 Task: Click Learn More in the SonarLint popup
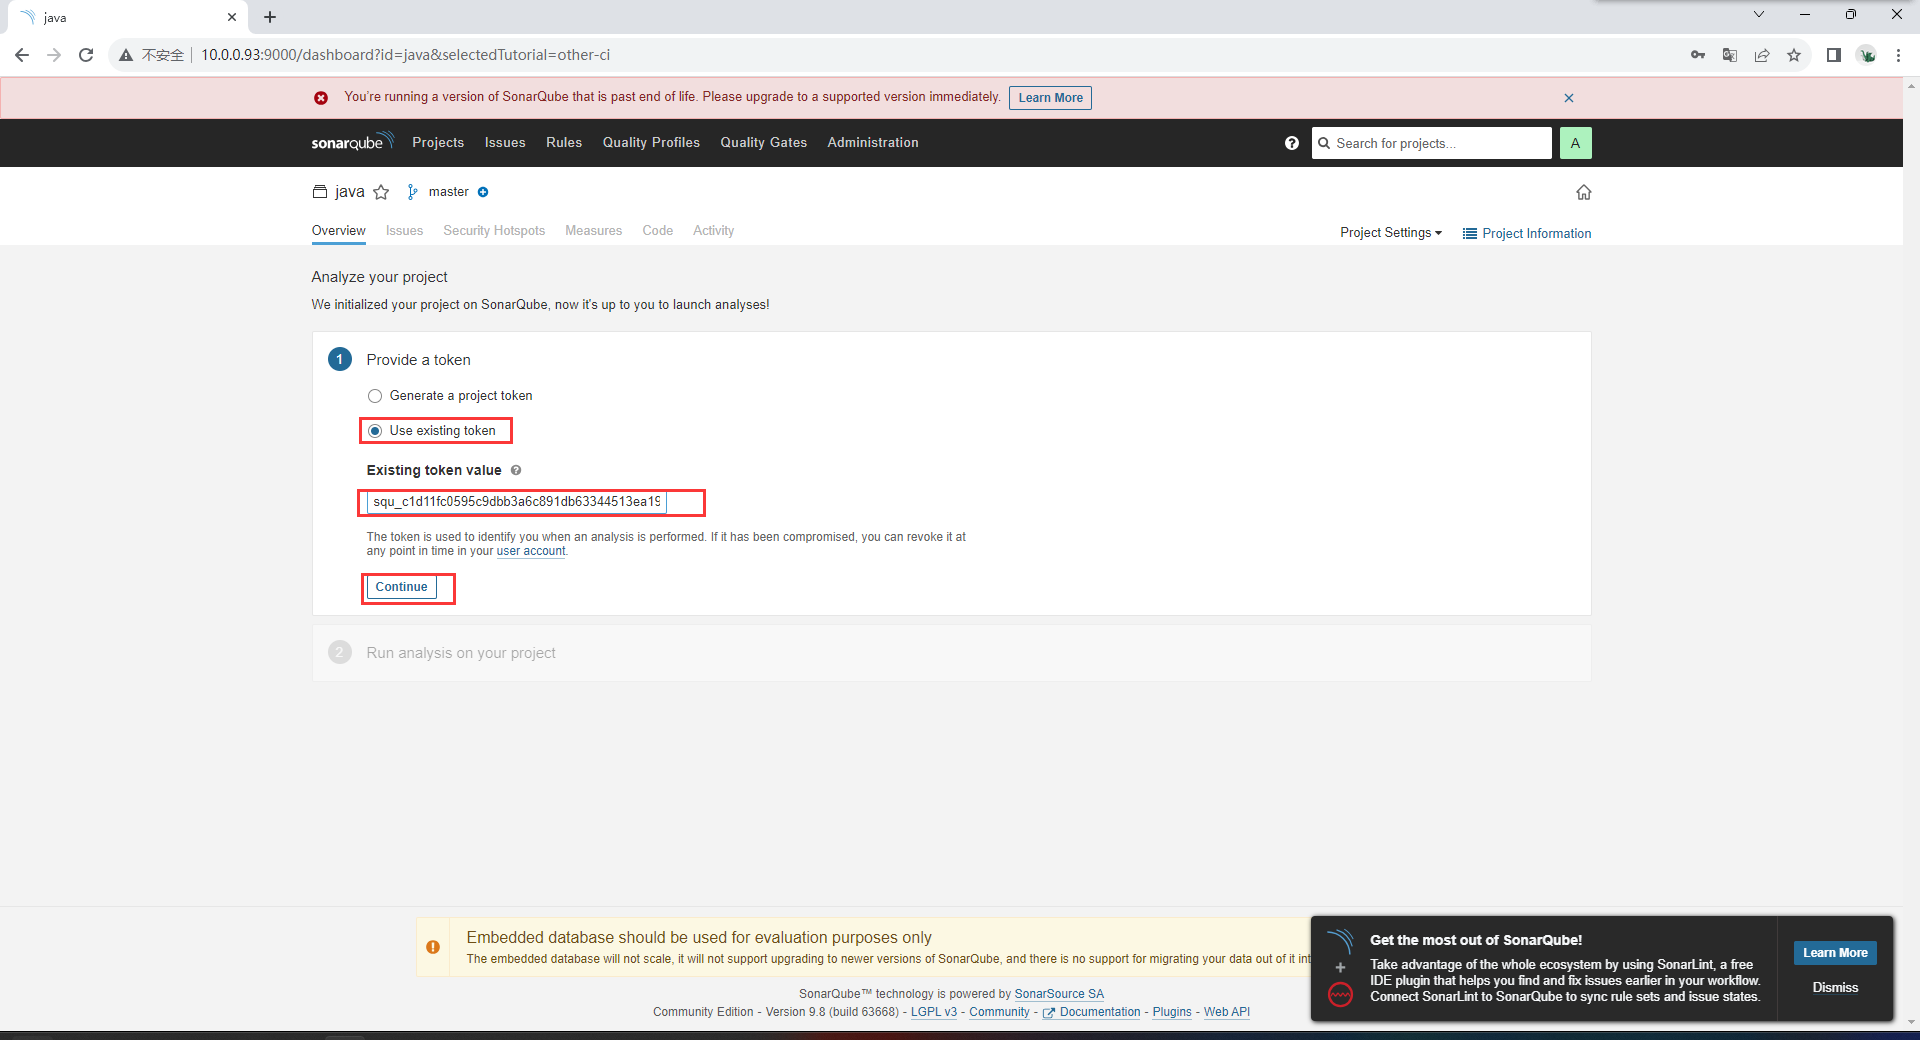tap(1835, 953)
